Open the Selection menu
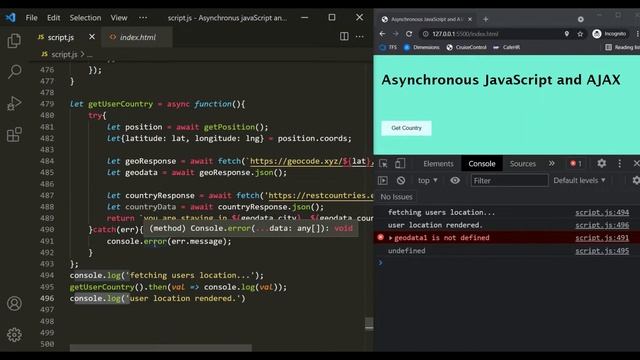This screenshot has width=640, height=360. point(85,18)
